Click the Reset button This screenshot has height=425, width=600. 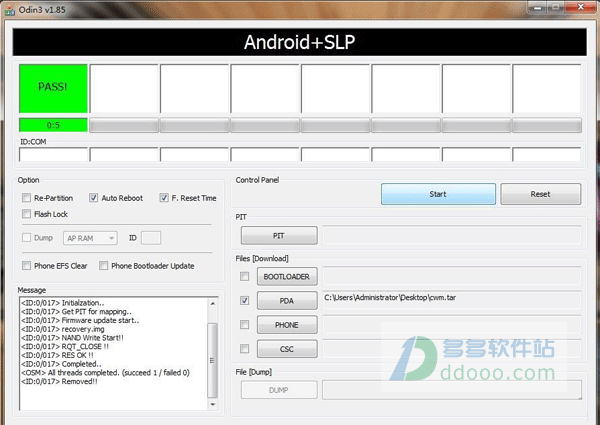540,194
